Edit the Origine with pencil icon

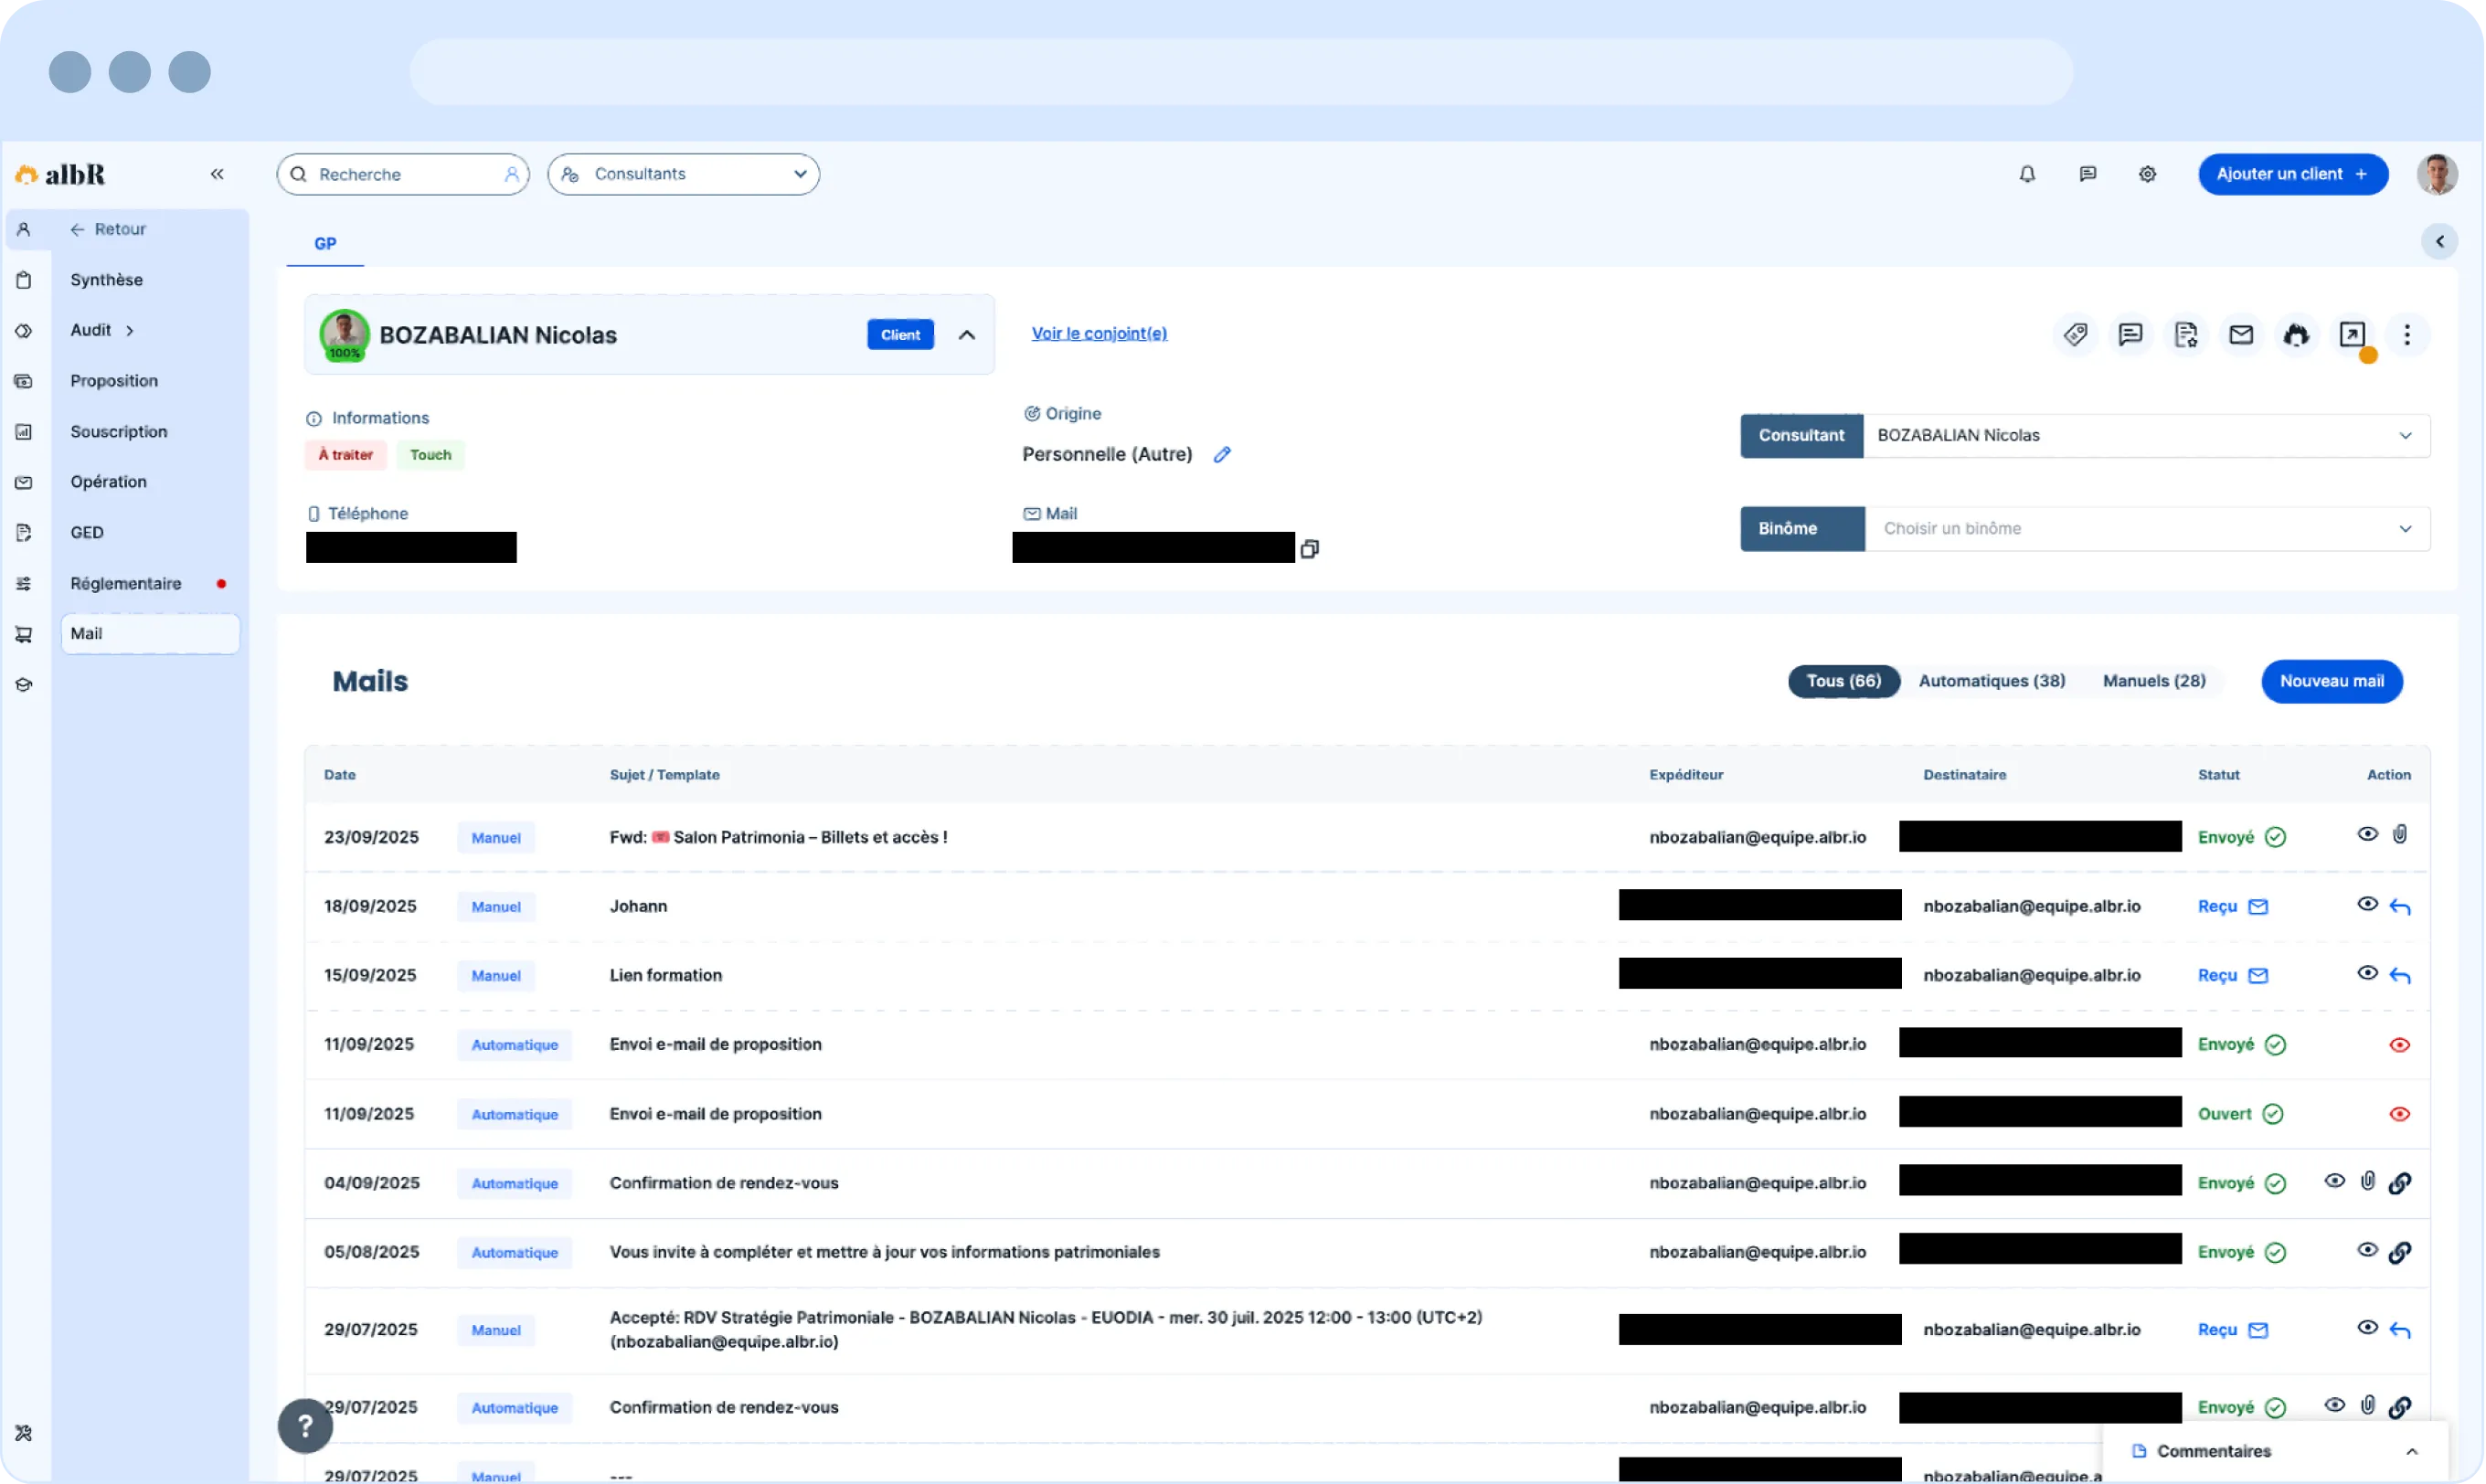pos(1221,454)
